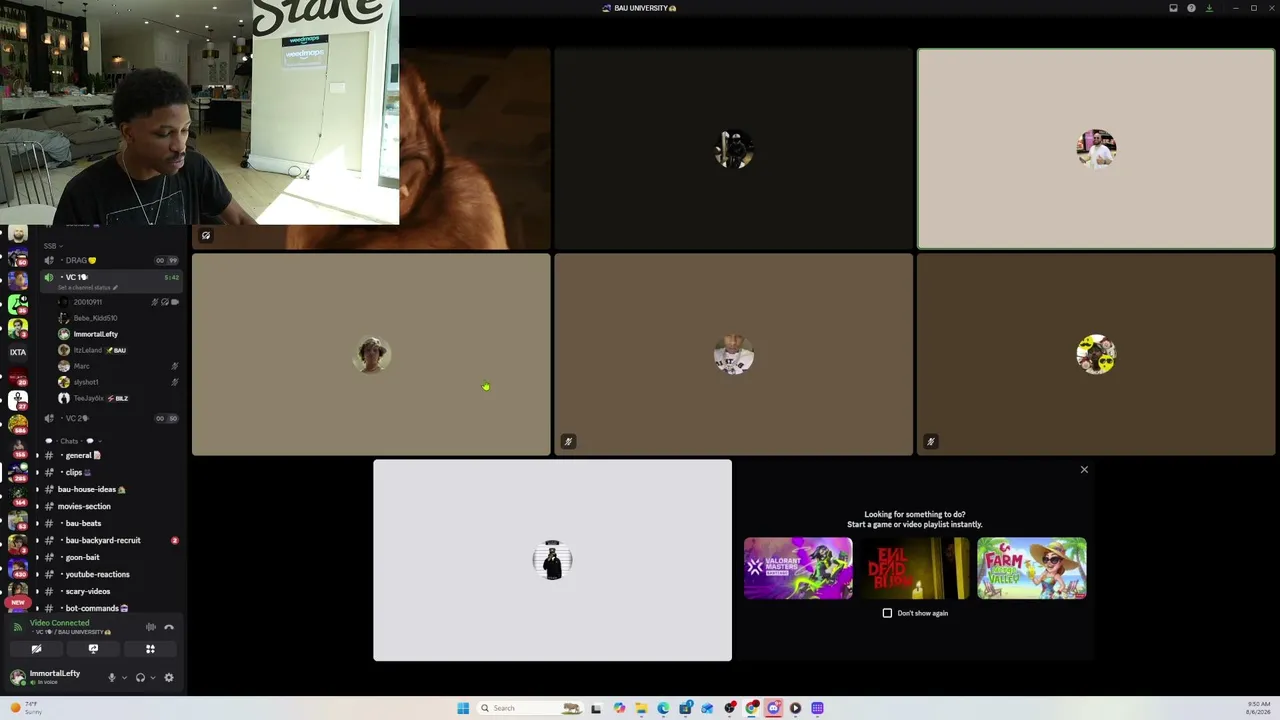1280x720 pixels.
Task: Open File Explorer from taskbar
Action: tap(641, 708)
